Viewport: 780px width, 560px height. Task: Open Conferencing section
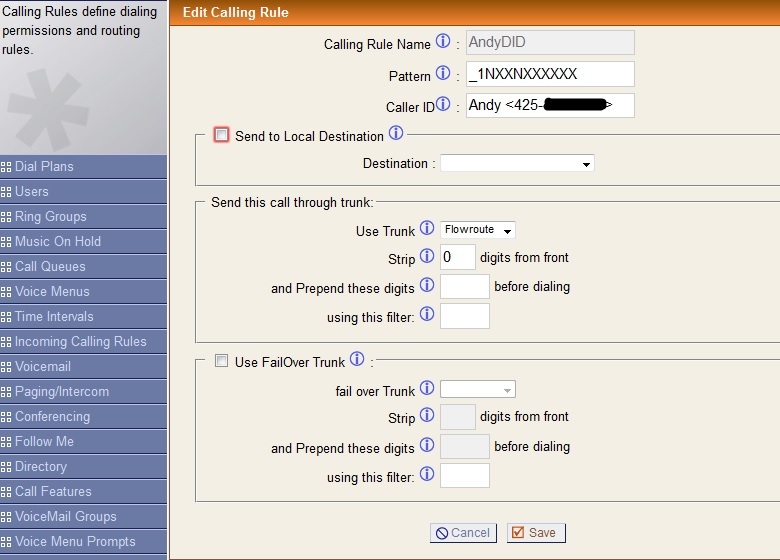point(84,416)
